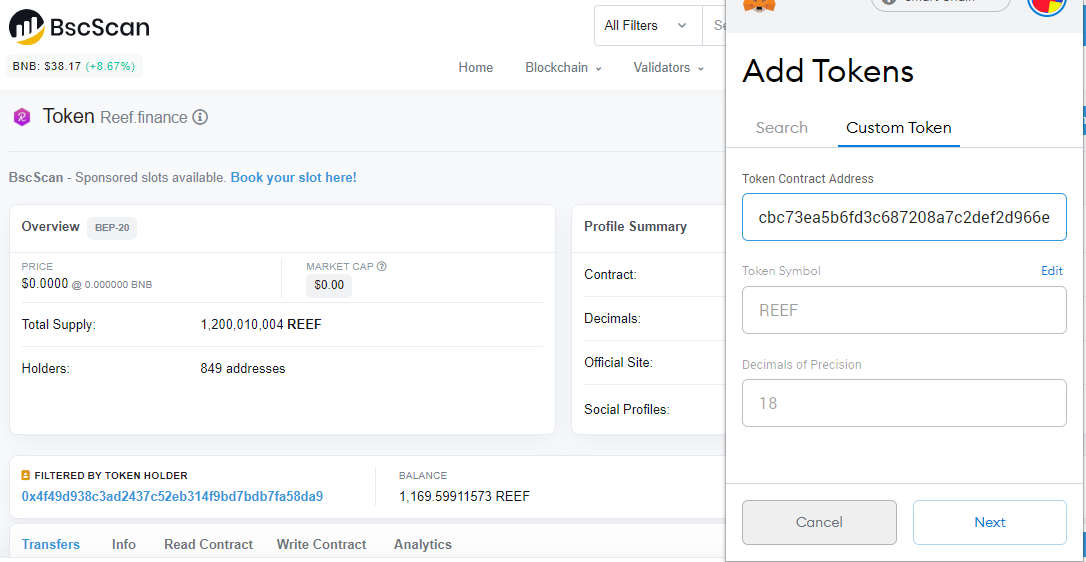Open the info icon next to Reef.finance
This screenshot has width=1086, height=562.
pos(200,117)
